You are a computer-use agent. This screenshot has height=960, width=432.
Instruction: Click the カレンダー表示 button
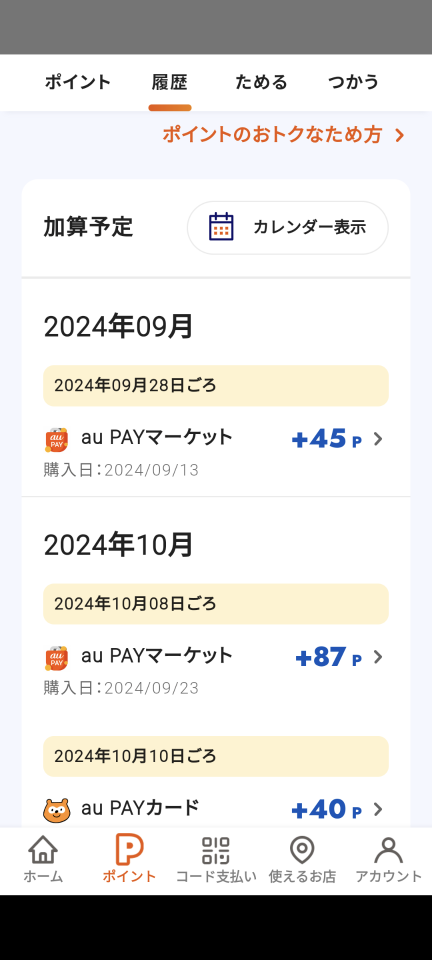point(288,228)
